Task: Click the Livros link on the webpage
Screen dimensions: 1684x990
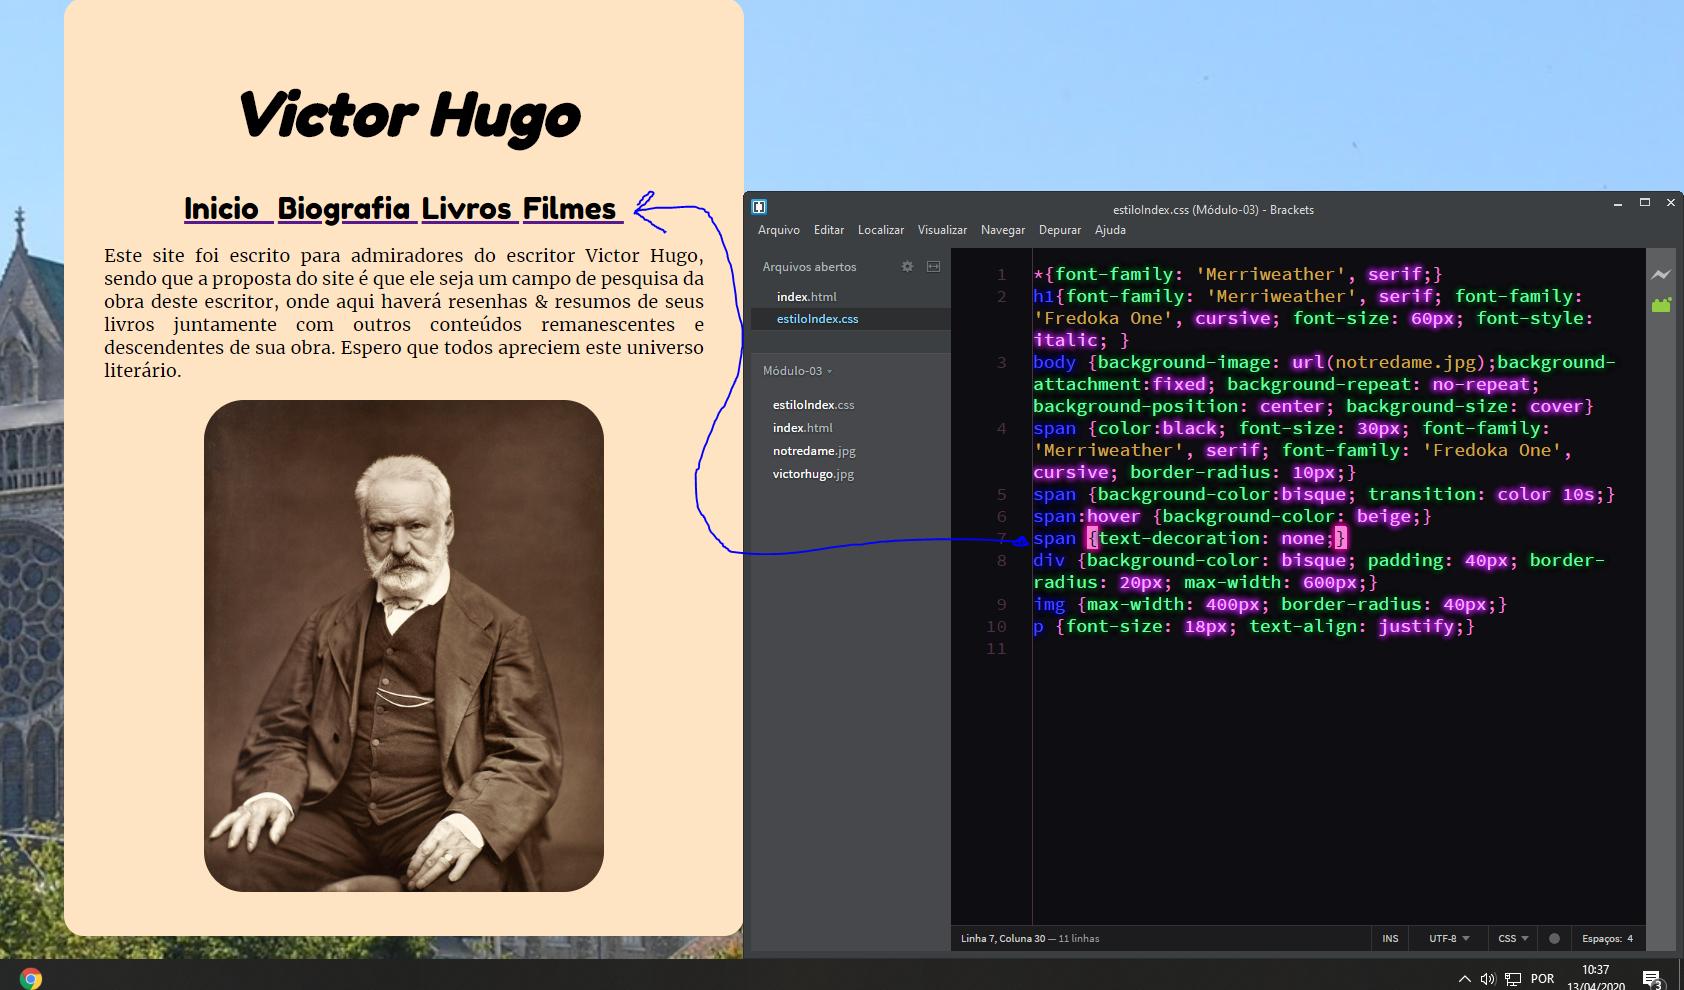Action: click(x=466, y=208)
